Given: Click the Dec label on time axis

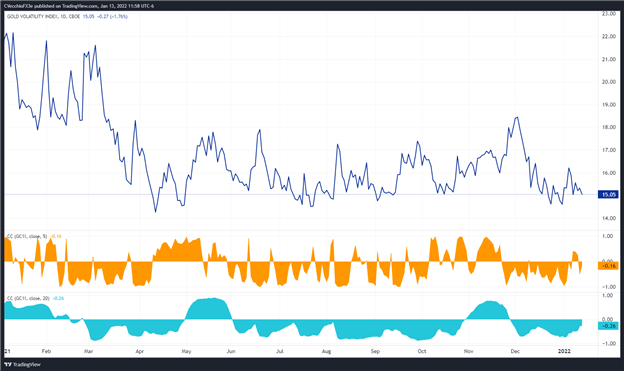Looking at the screenshot, I should pos(515,351).
